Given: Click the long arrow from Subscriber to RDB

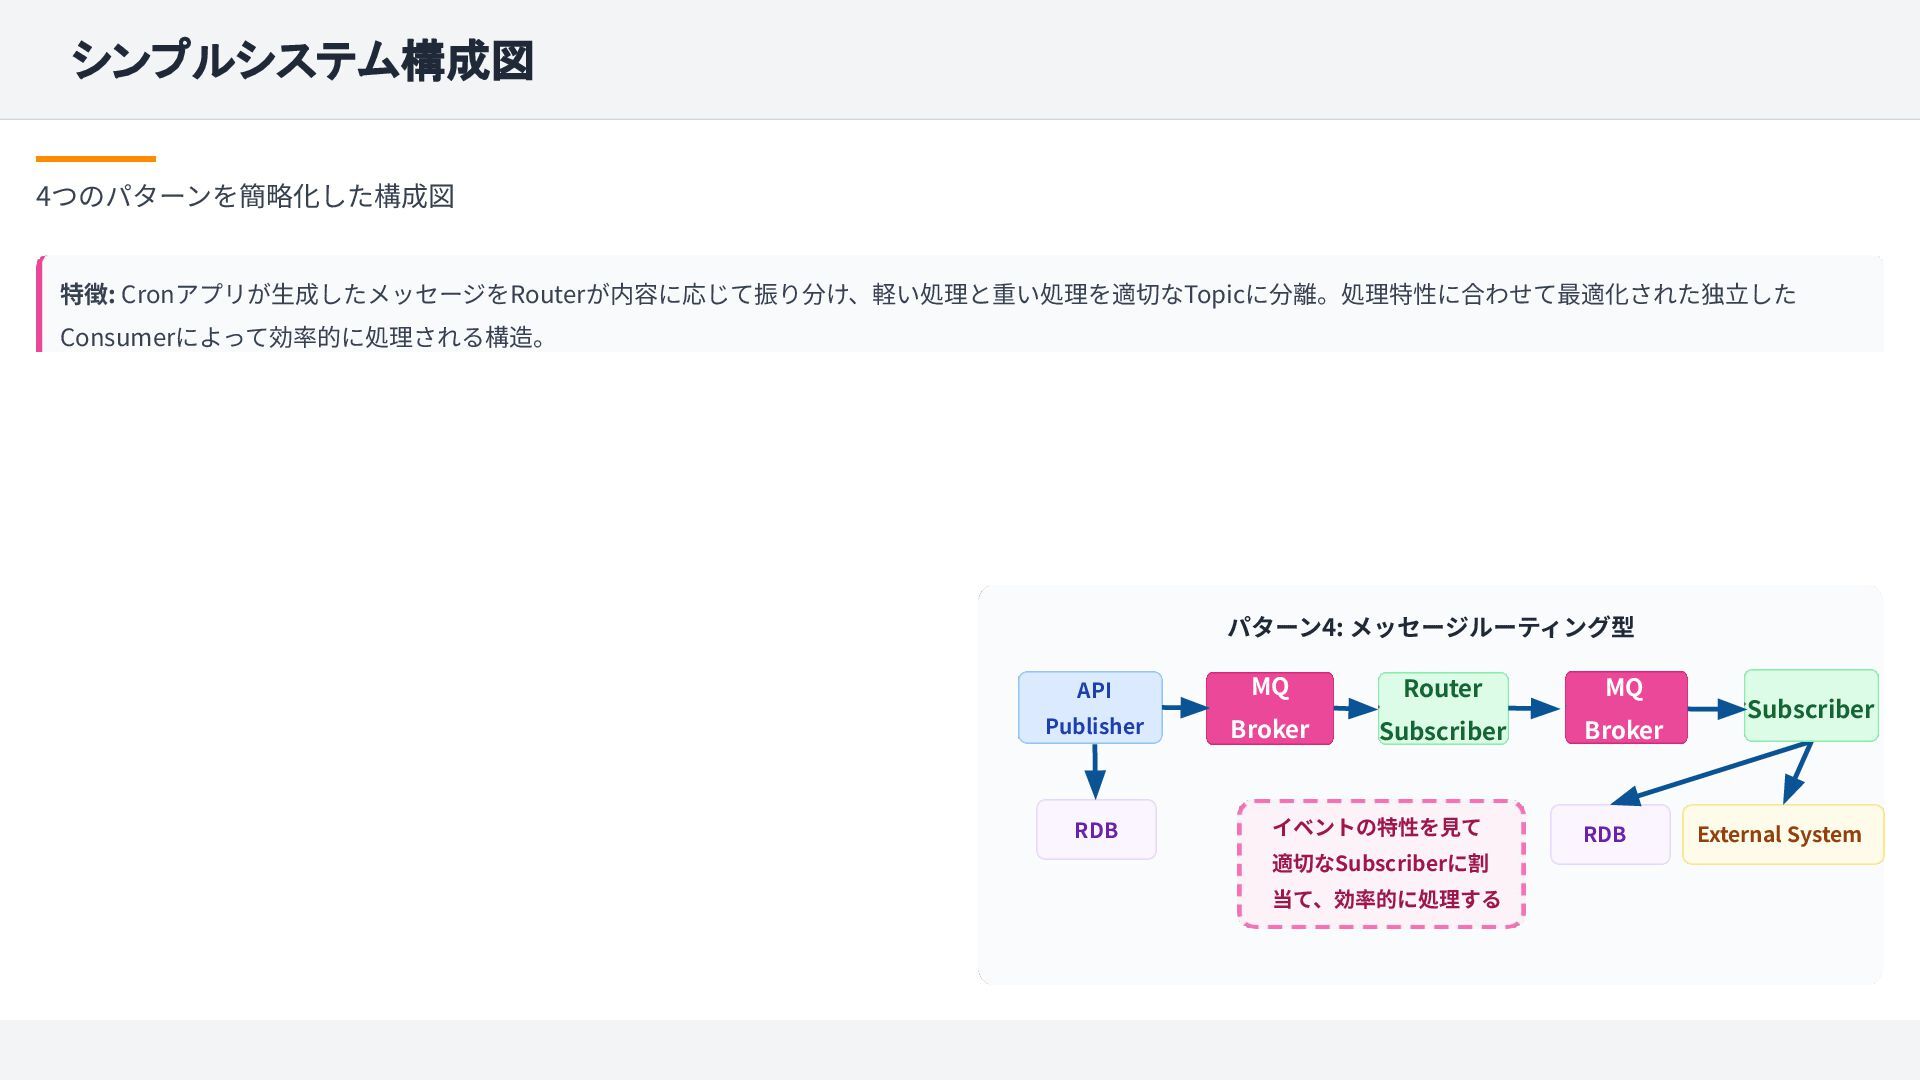Looking at the screenshot, I should pyautogui.click(x=1710, y=773).
